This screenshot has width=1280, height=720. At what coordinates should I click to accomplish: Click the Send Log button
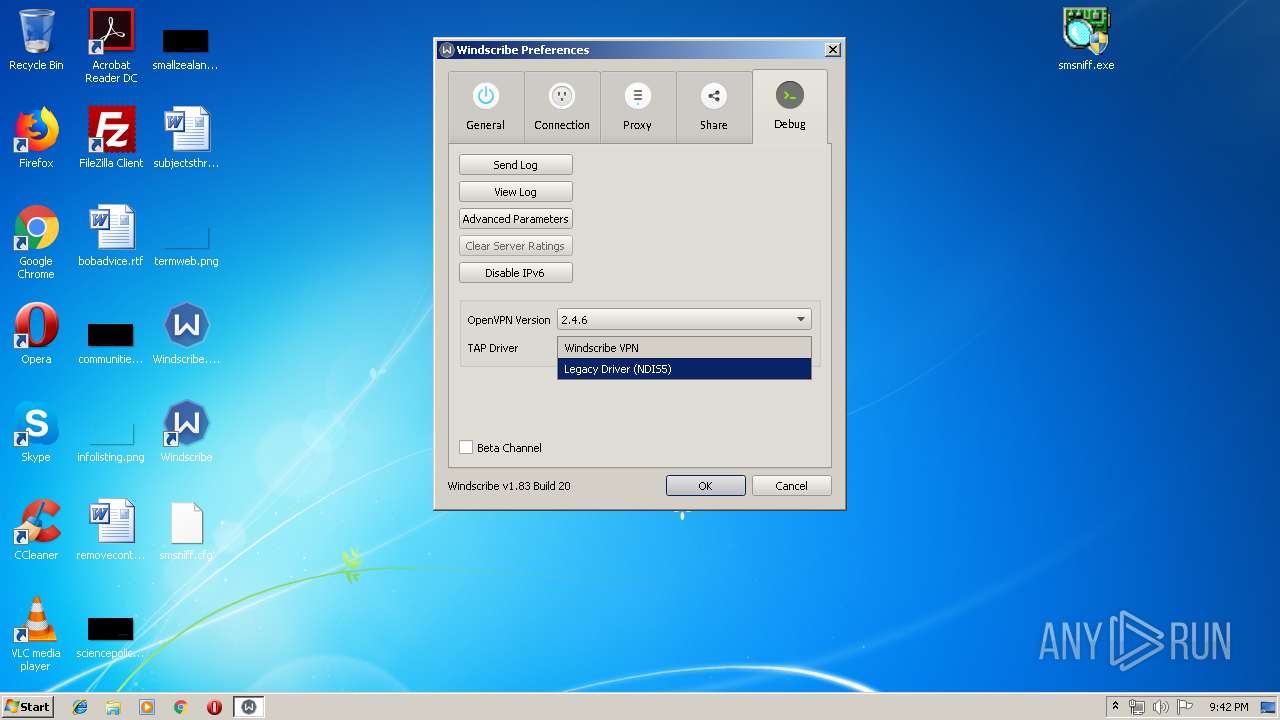(515, 165)
